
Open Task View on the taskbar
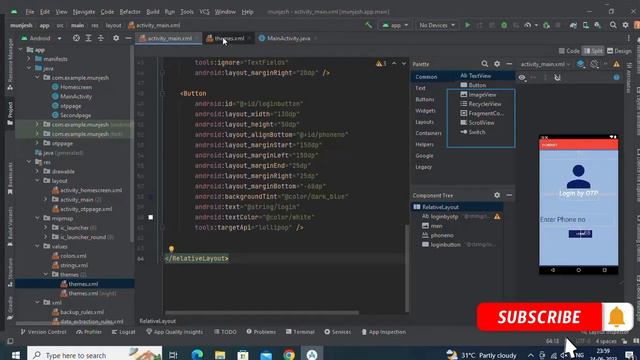(173, 355)
